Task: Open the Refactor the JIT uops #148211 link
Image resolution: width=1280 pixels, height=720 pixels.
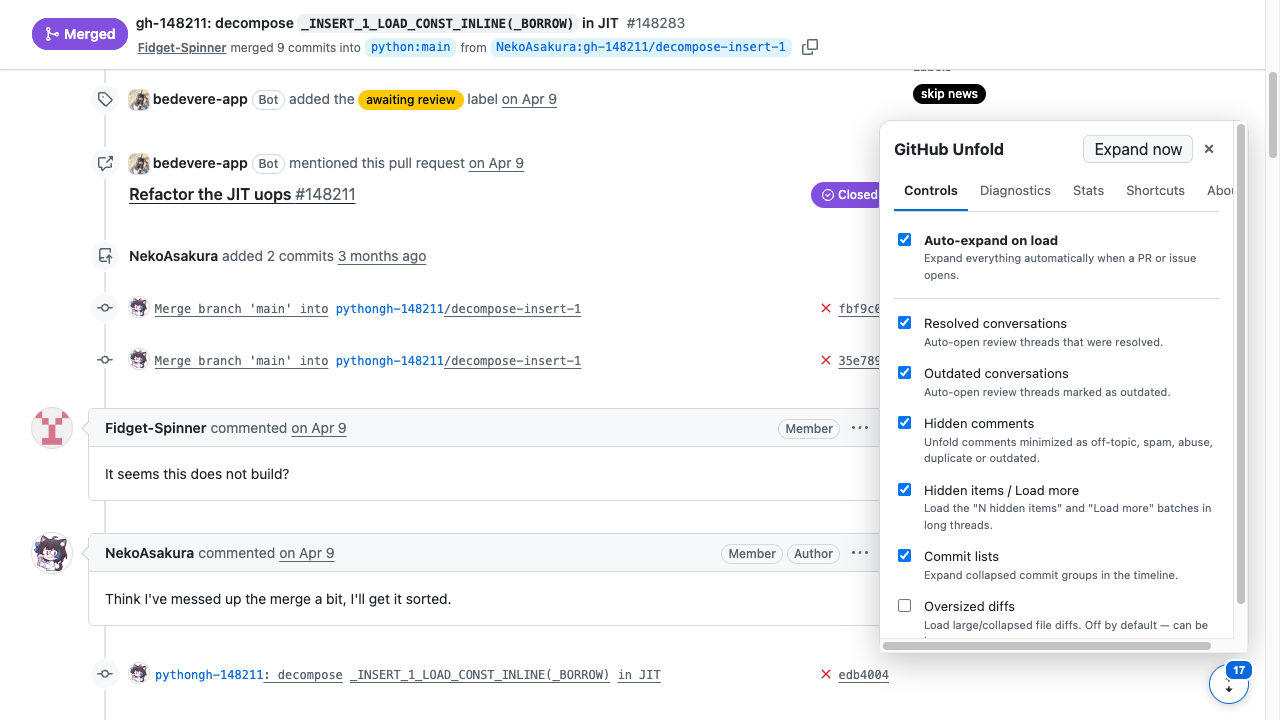Action: pos(242,195)
